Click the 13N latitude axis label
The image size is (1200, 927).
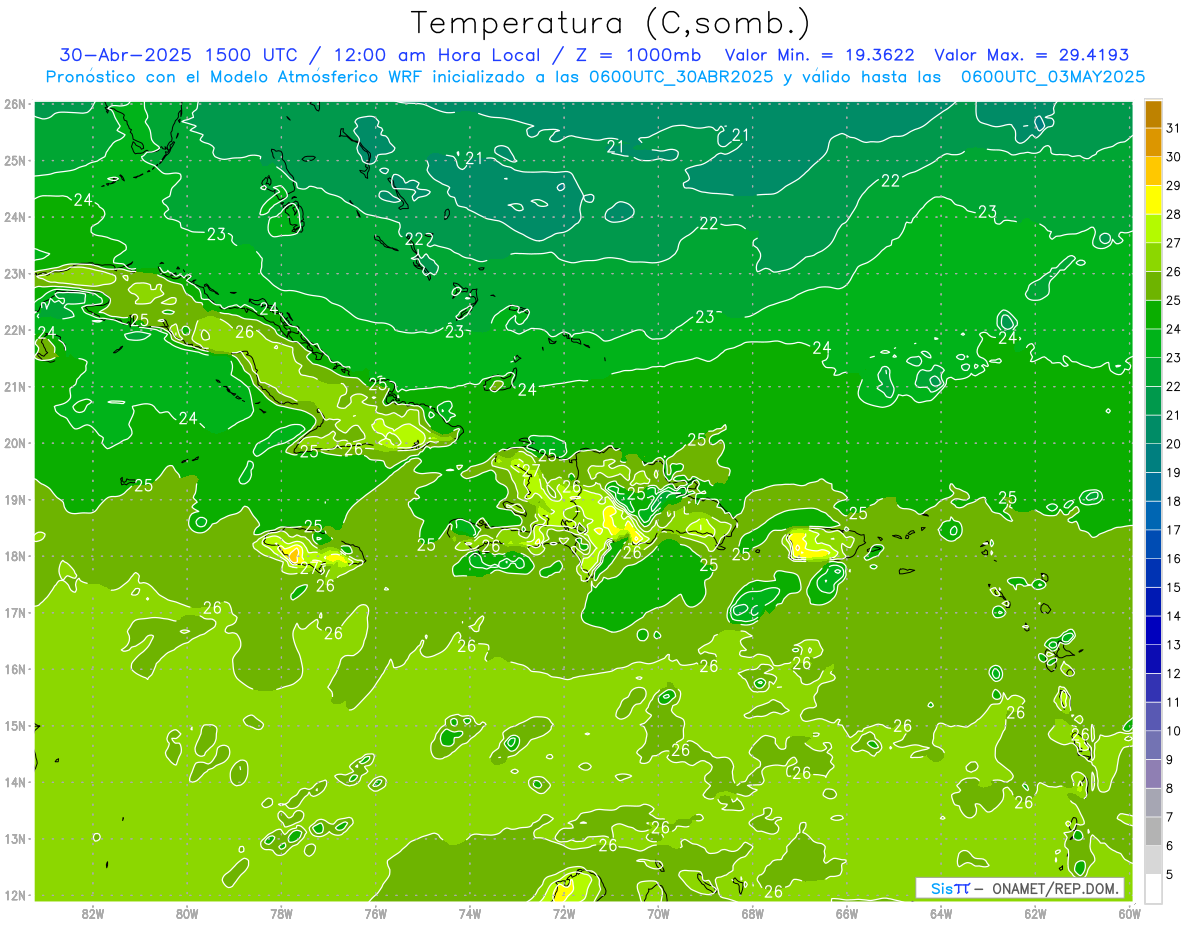[14, 838]
